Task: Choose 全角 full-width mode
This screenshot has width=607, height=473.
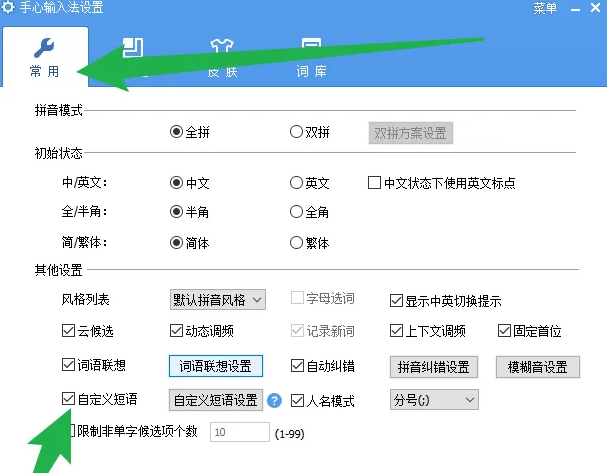Action: [296, 212]
